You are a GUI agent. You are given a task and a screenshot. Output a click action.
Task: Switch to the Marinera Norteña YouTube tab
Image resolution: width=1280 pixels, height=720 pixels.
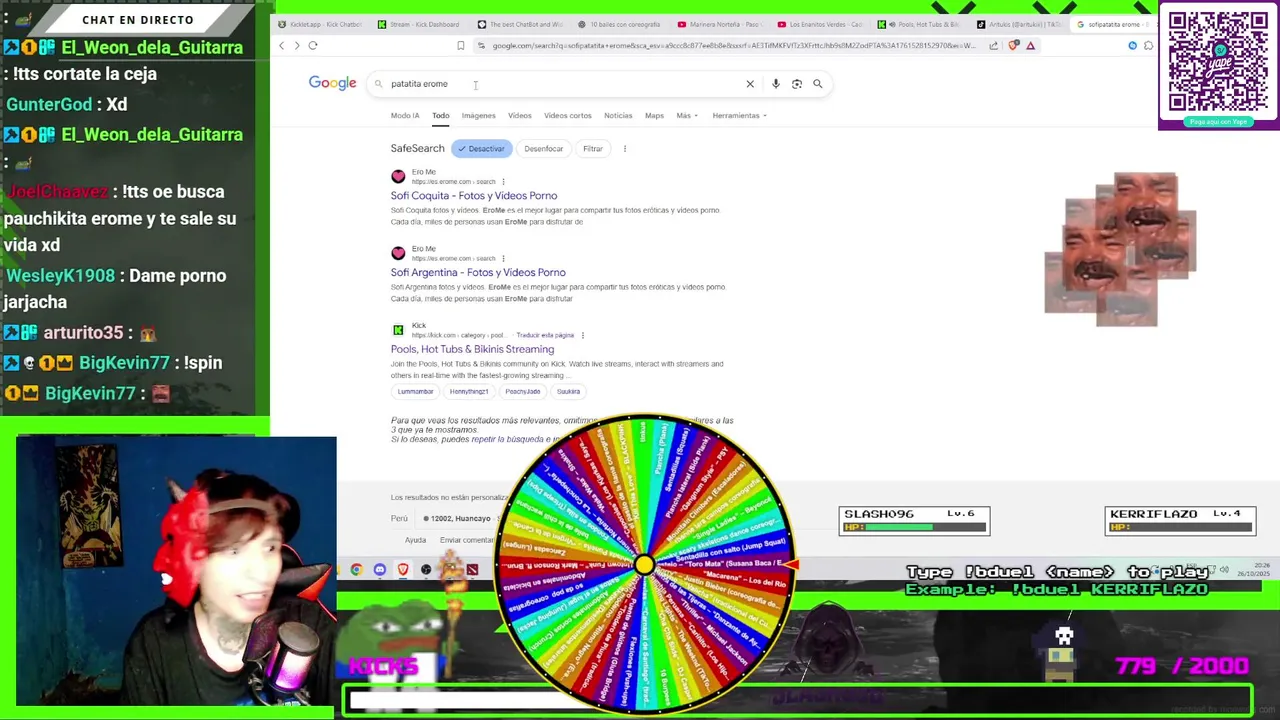point(720,24)
